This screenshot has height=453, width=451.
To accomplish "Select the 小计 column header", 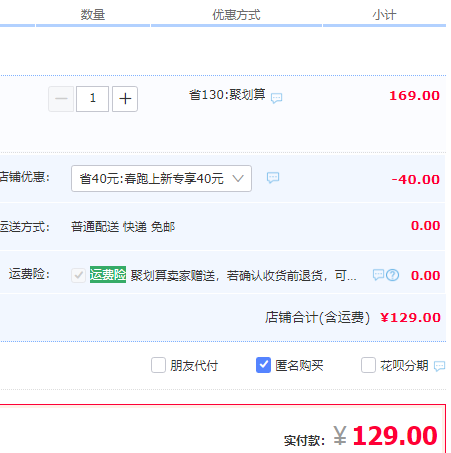I will coord(384,15).
